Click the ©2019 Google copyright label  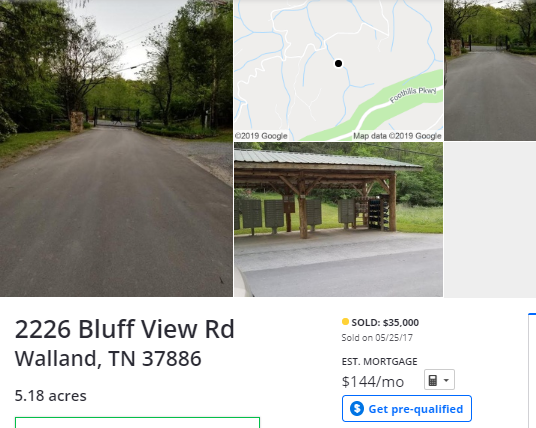click(261, 136)
